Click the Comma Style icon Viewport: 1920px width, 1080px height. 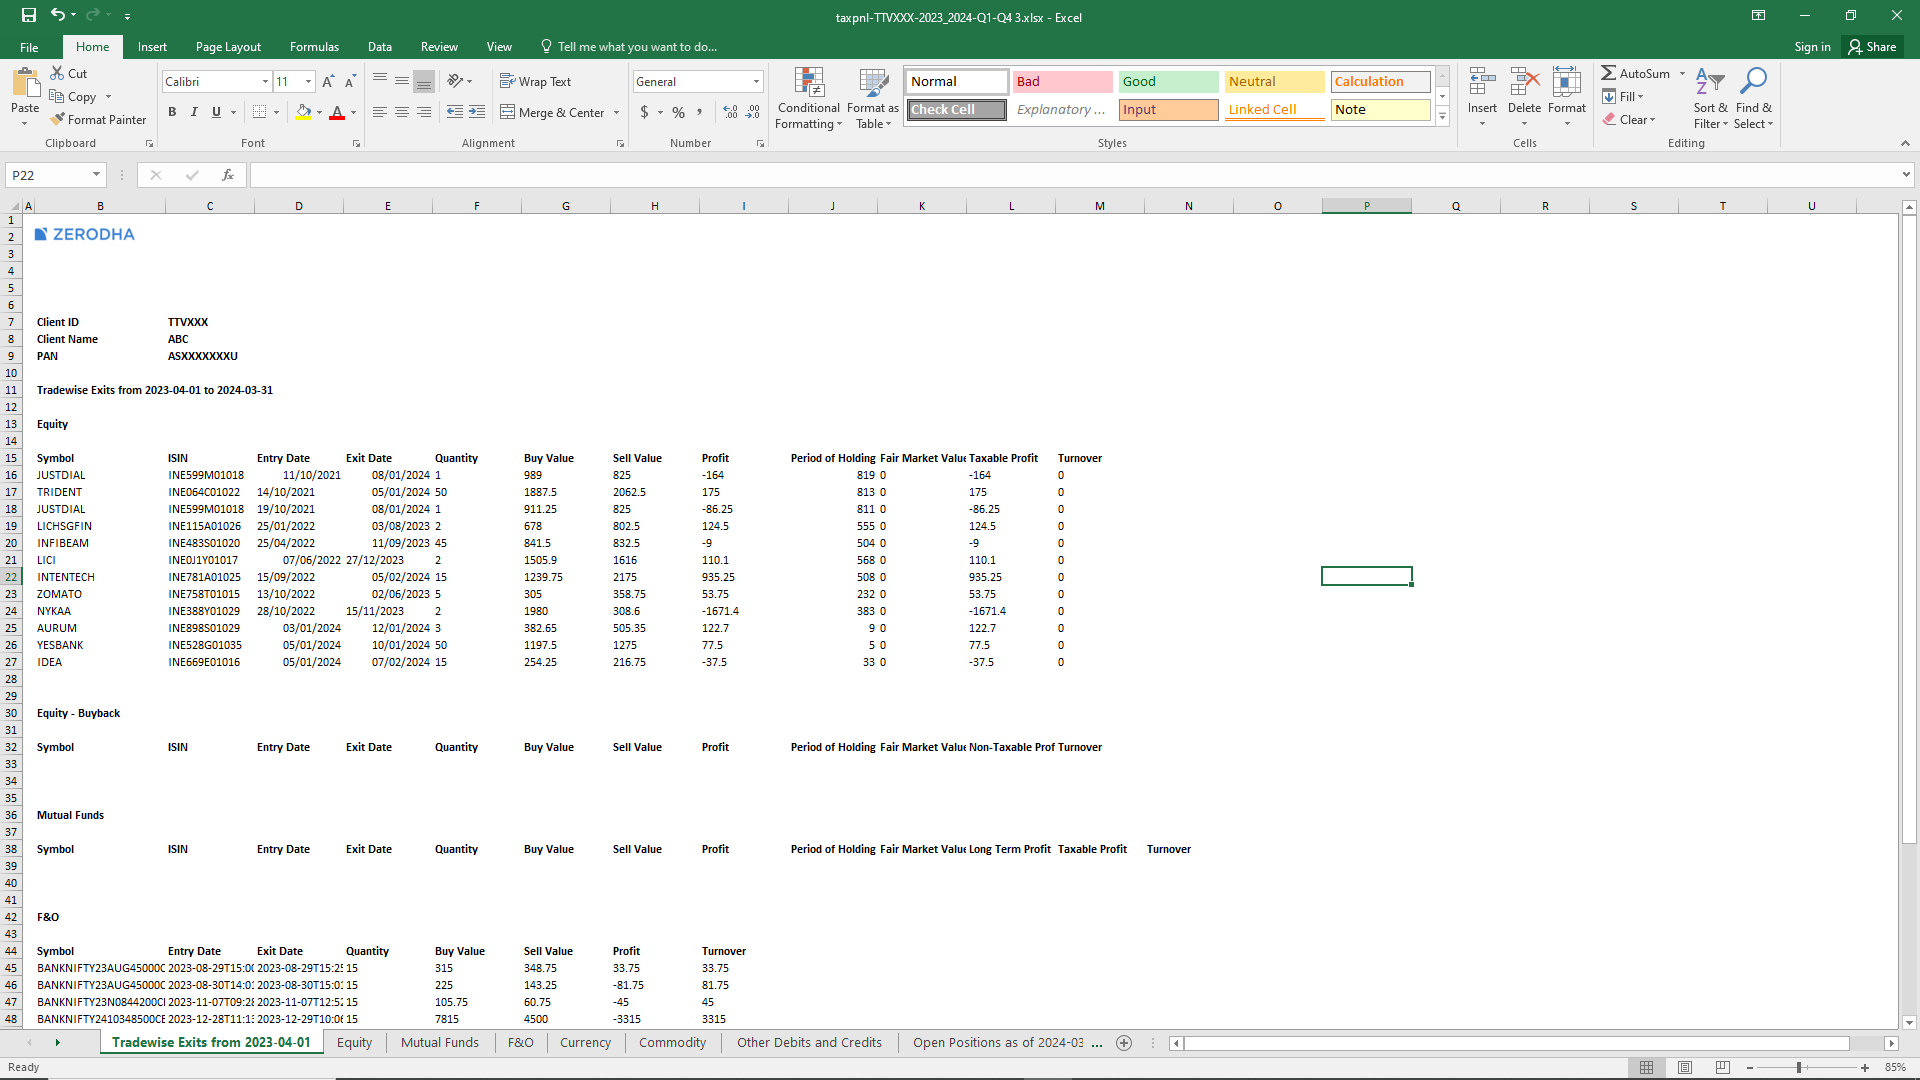click(x=700, y=112)
